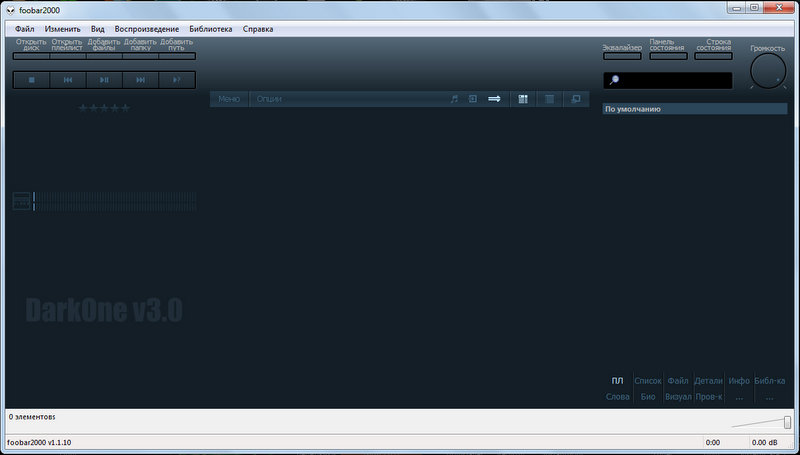Click the volume slider handle in status panel
800x455 pixels.
coord(788,422)
